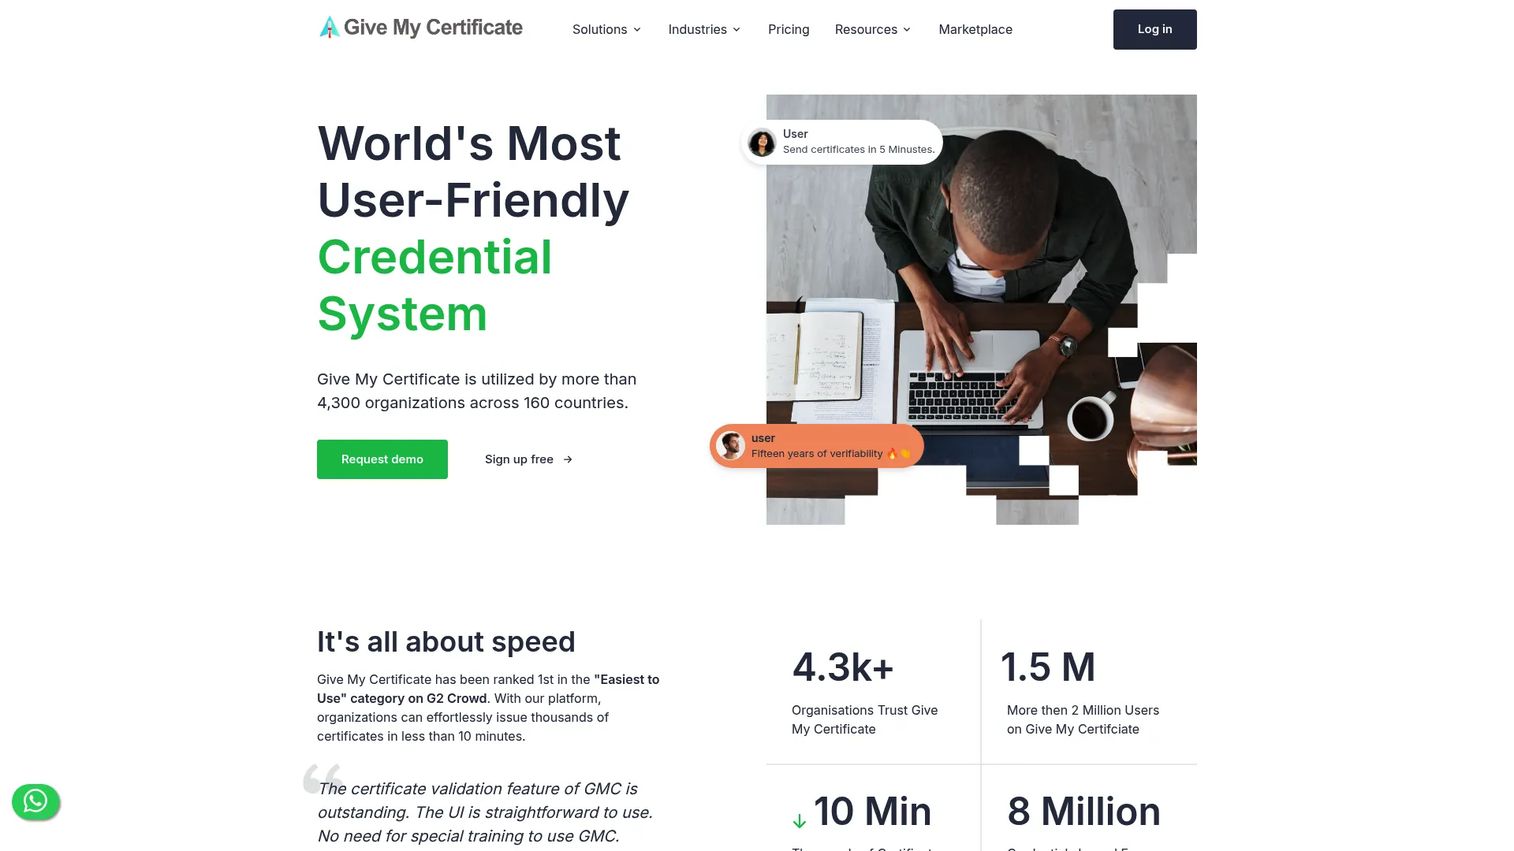Click the 8 Million statistic
1514x851 pixels.
(1084, 811)
